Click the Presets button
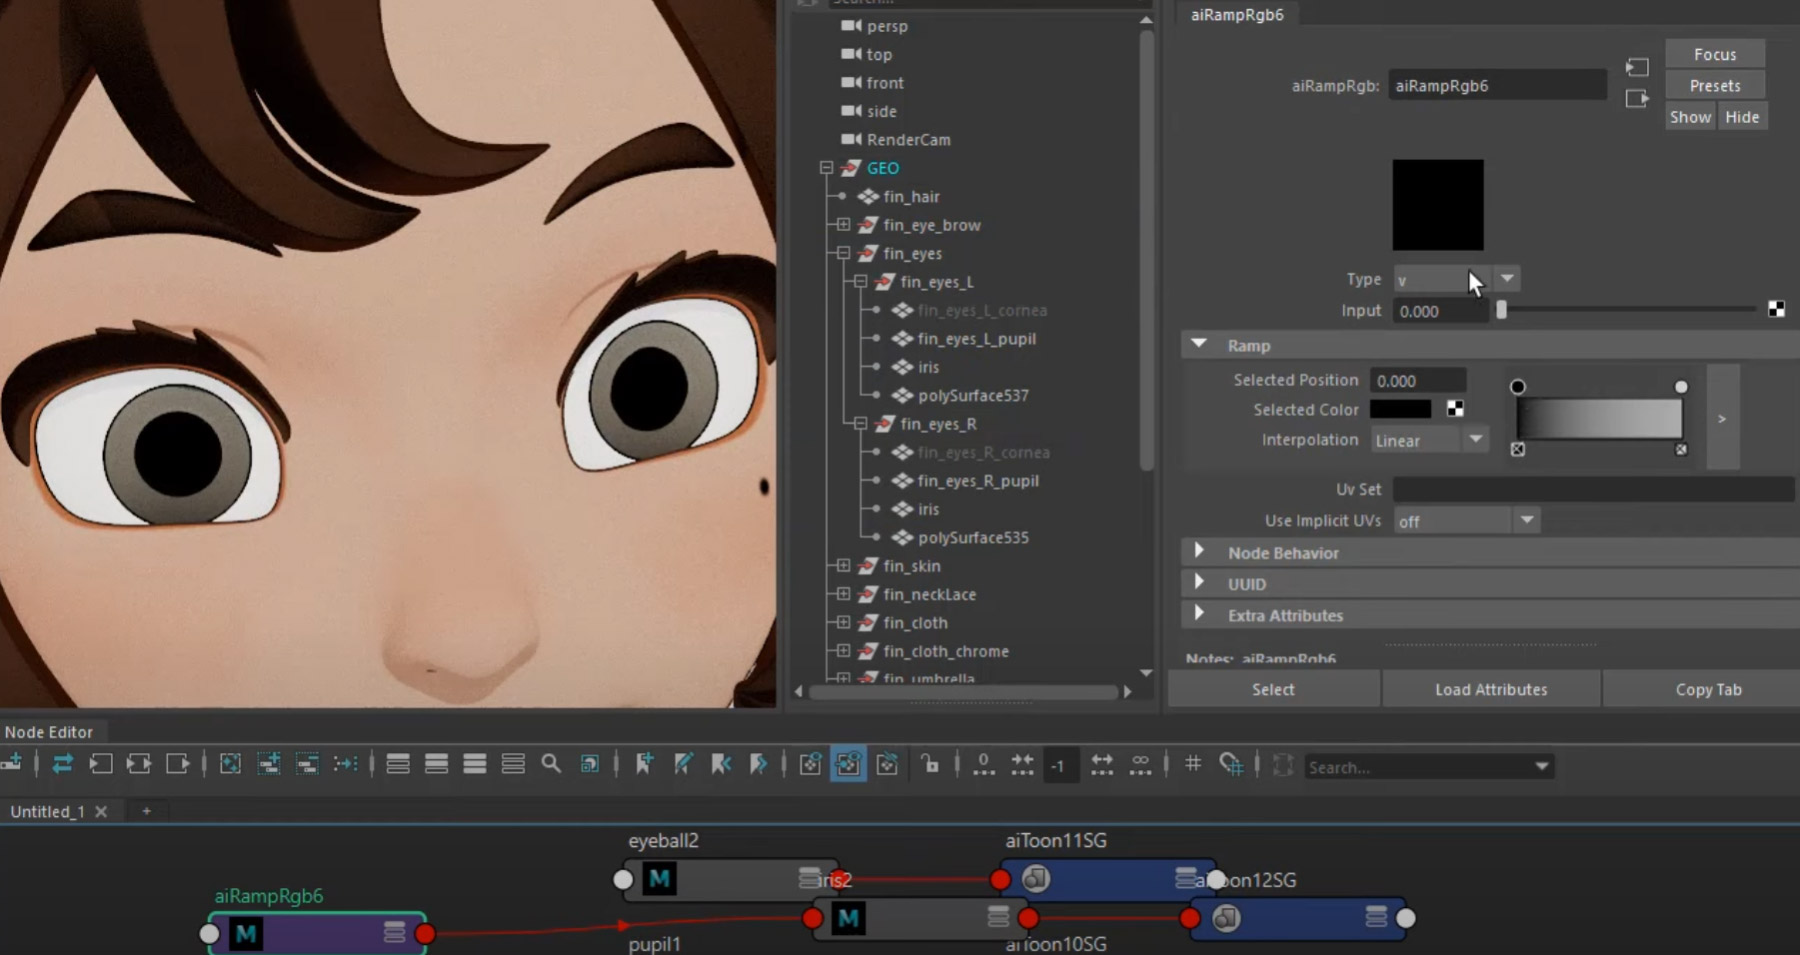Screen dimensions: 1800x955 point(1712,85)
